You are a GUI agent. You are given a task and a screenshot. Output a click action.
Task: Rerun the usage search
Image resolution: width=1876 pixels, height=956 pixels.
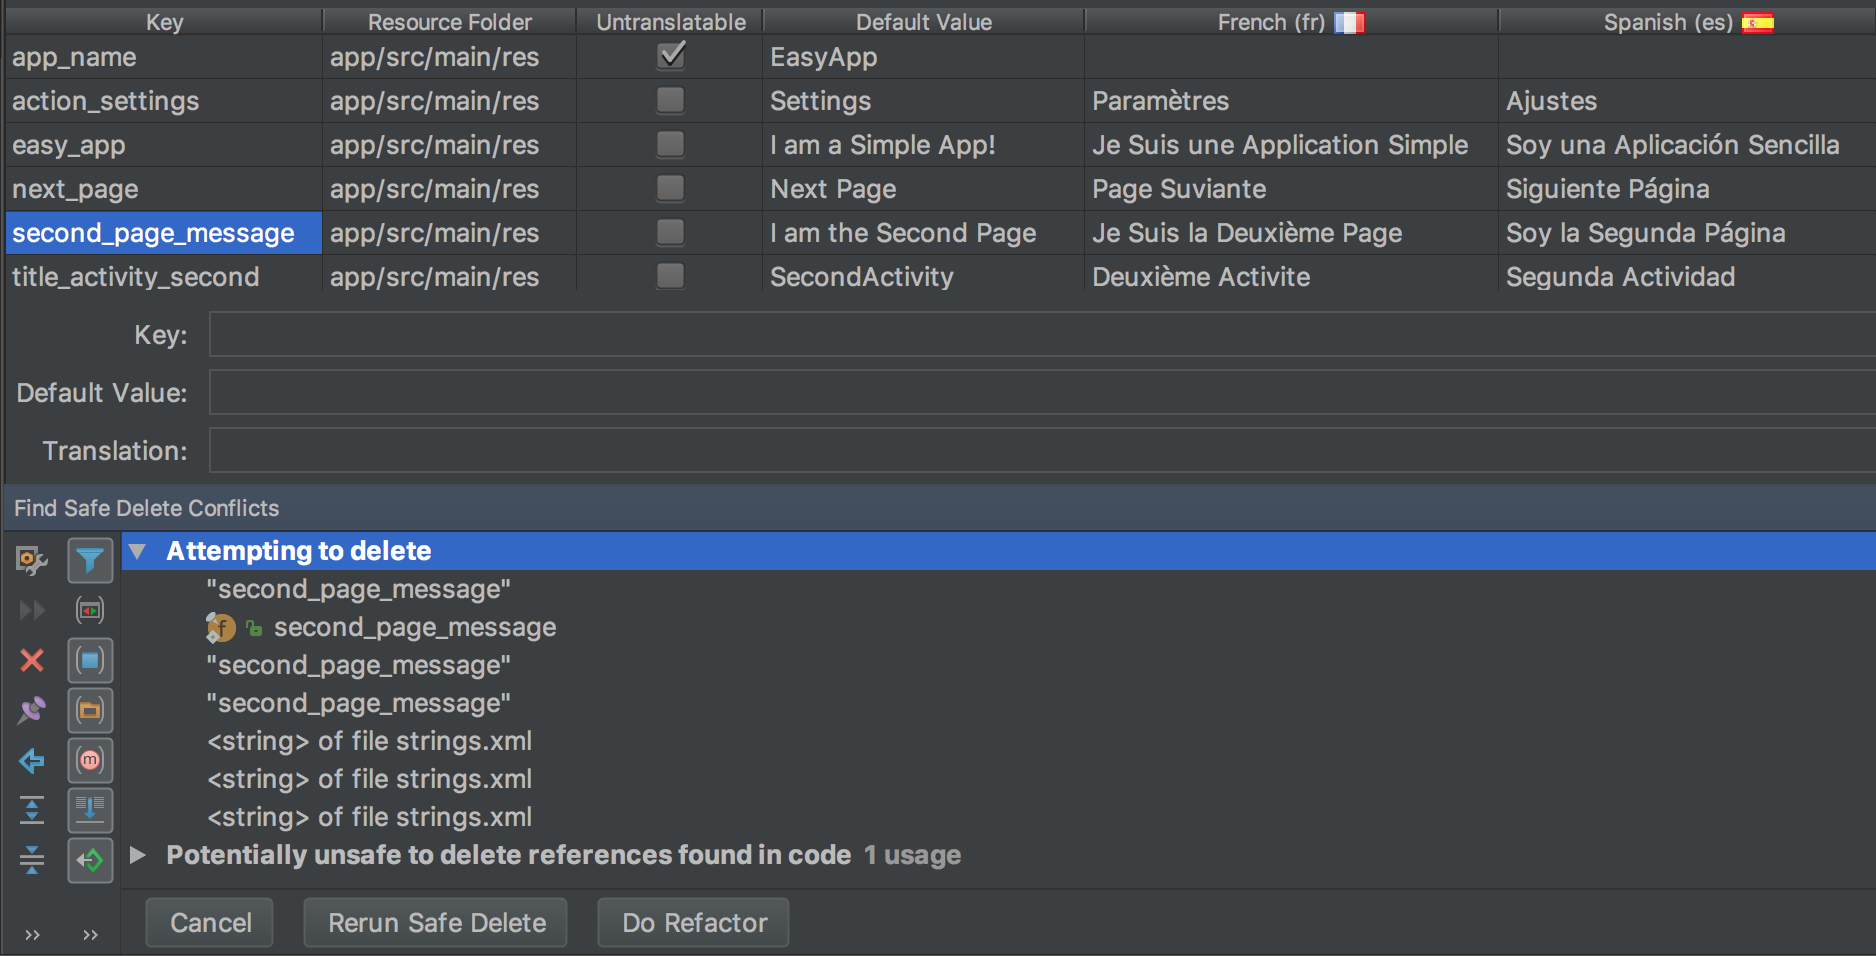coord(31,610)
